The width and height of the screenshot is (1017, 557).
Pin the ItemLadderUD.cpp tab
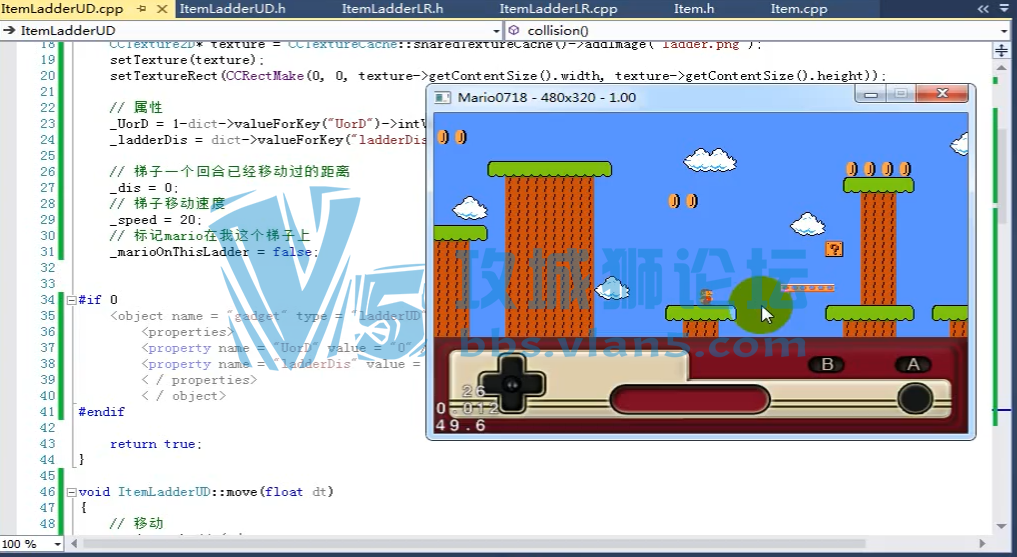click(142, 9)
